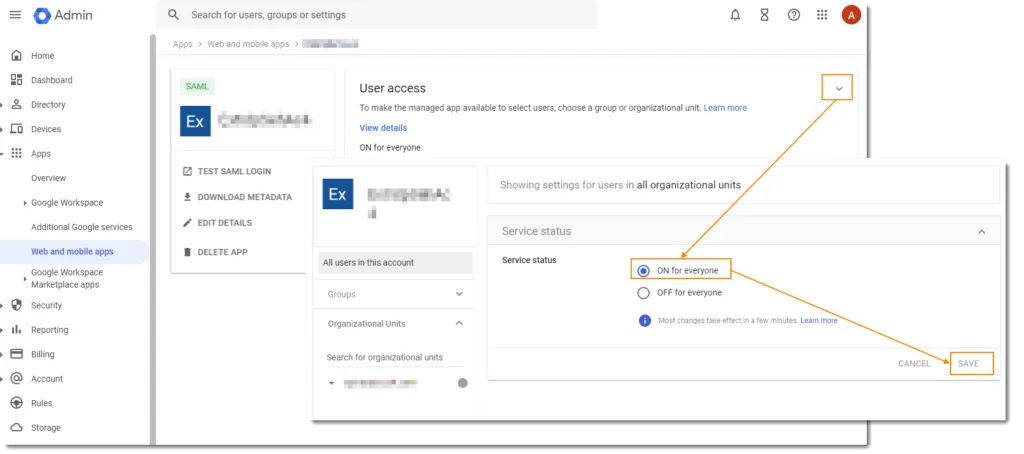Click the CANCEL button
This screenshot has width=1024, height=454.
(x=914, y=363)
